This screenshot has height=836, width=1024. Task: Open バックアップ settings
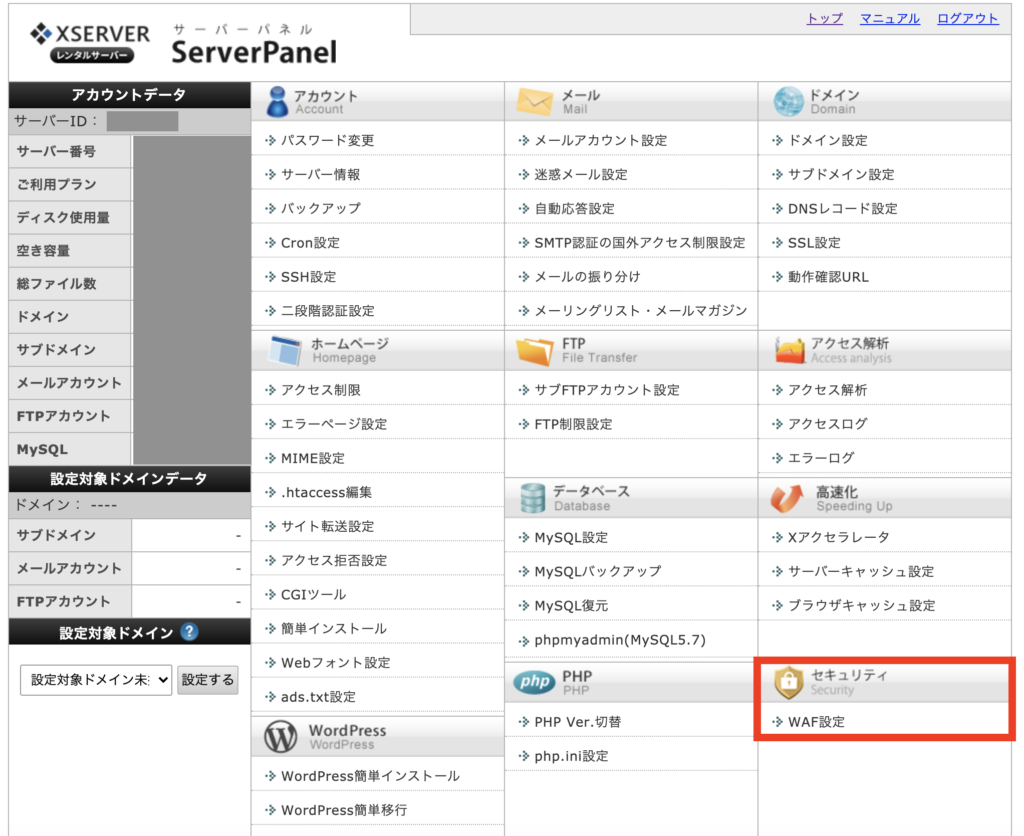pyautogui.click(x=321, y=208)
